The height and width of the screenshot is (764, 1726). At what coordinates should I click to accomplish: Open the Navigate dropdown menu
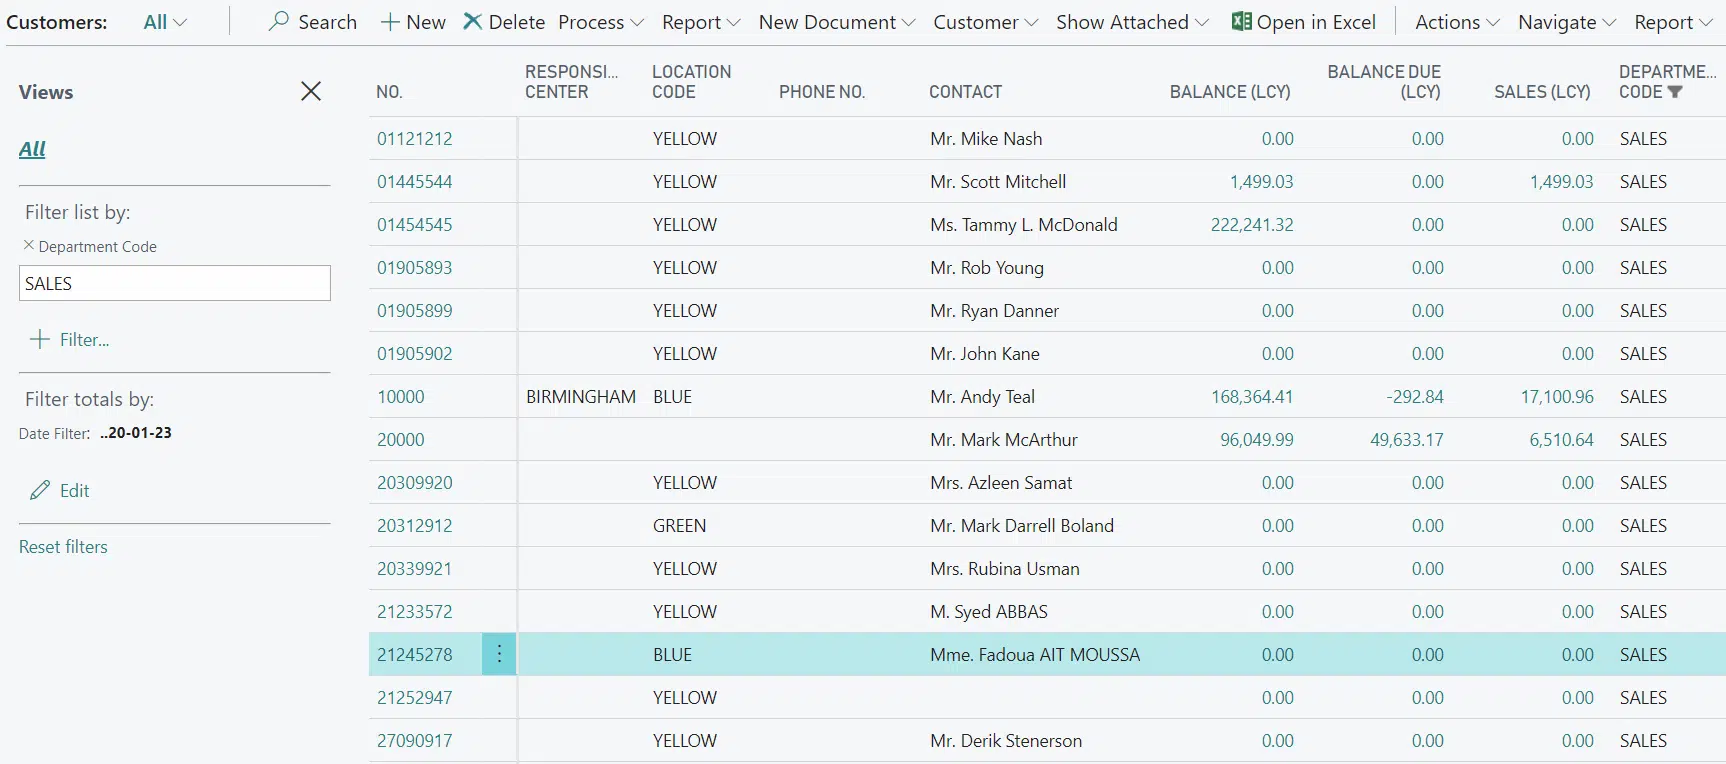click(x=1567, y=22)
